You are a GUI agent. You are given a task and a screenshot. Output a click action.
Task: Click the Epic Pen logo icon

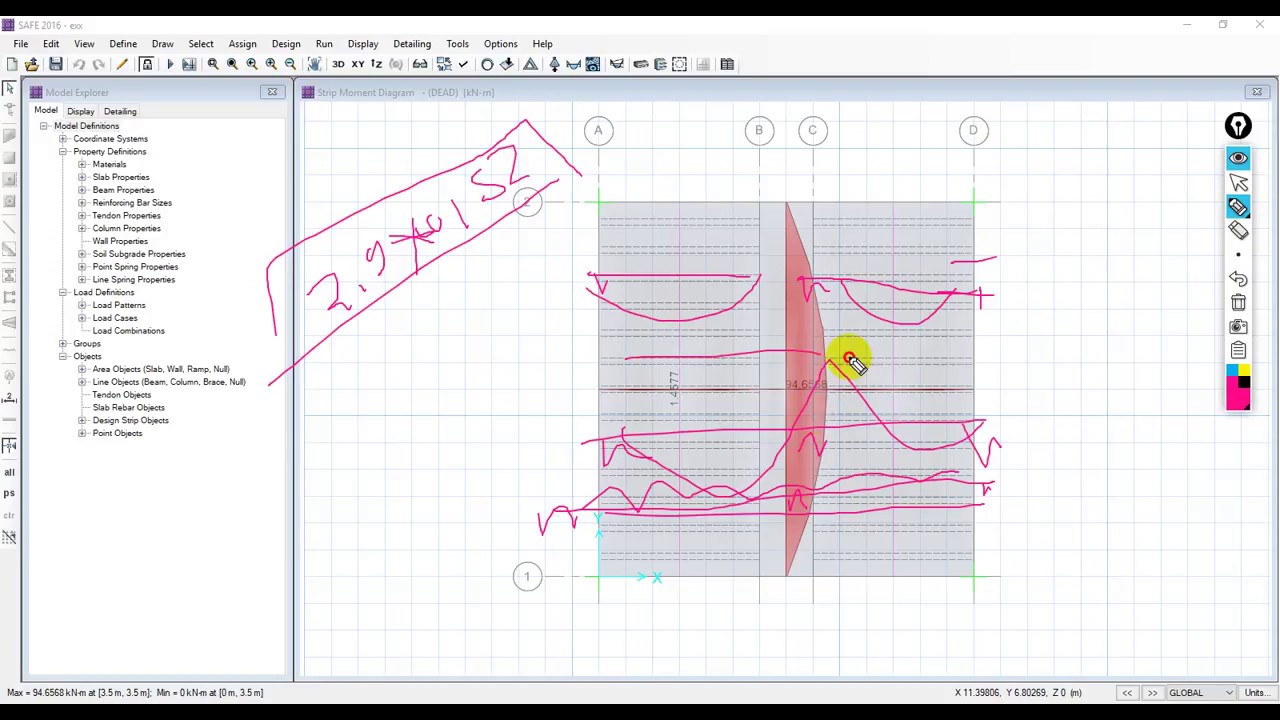(x=1238, y=126)
